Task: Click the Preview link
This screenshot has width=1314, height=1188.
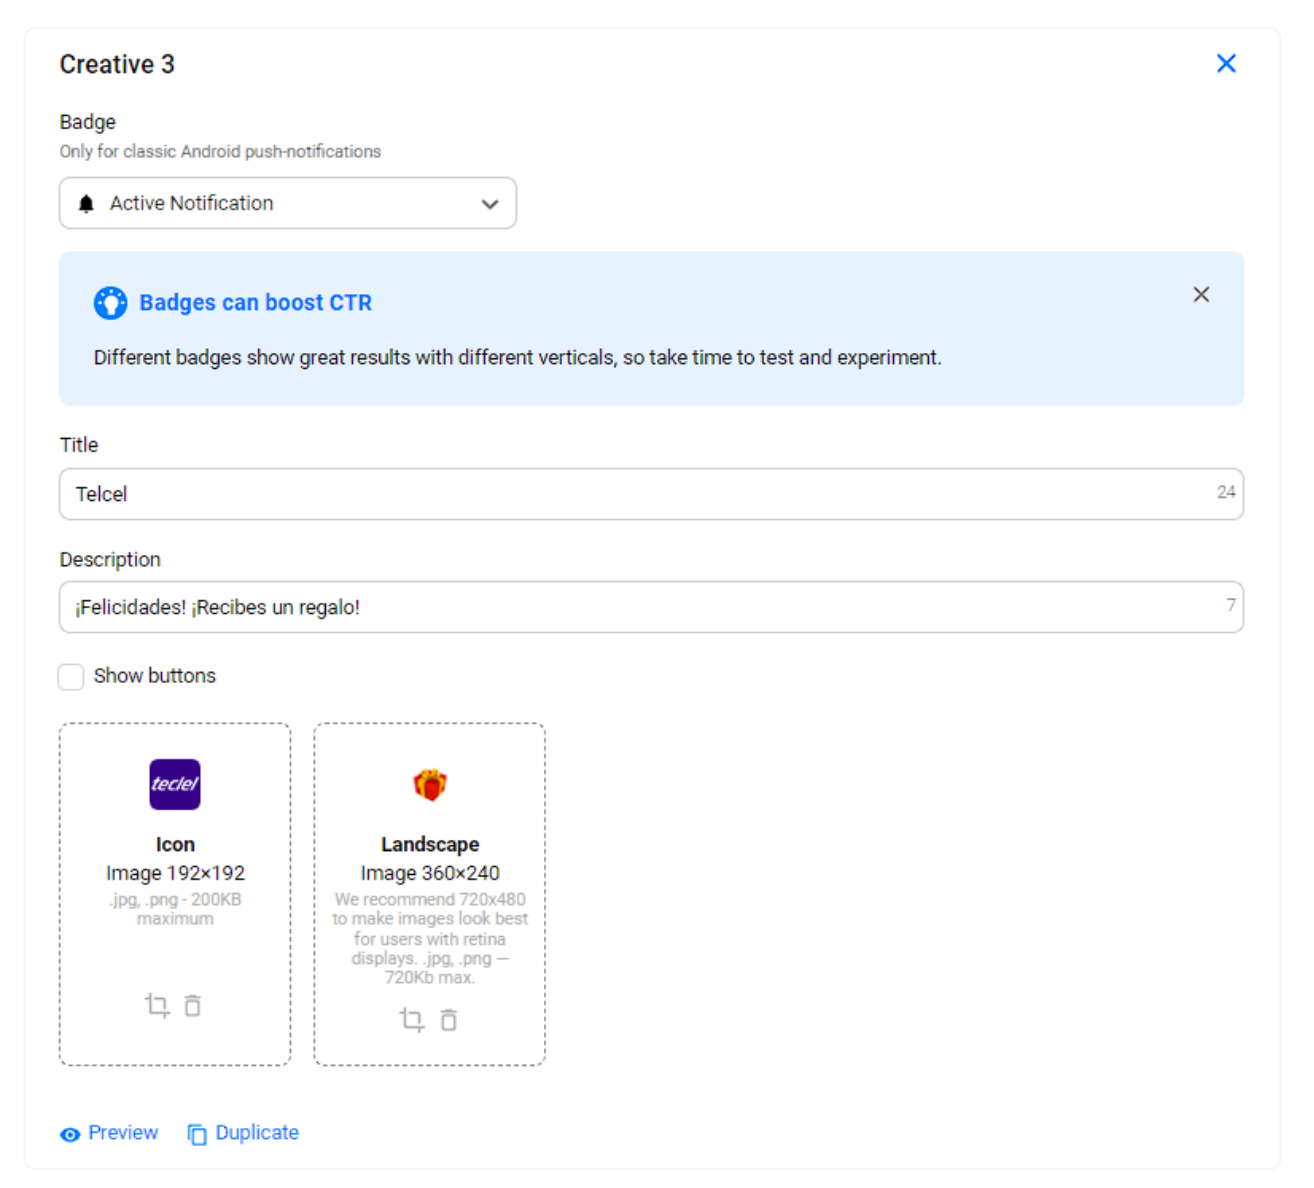Action: click(123, 1133)
